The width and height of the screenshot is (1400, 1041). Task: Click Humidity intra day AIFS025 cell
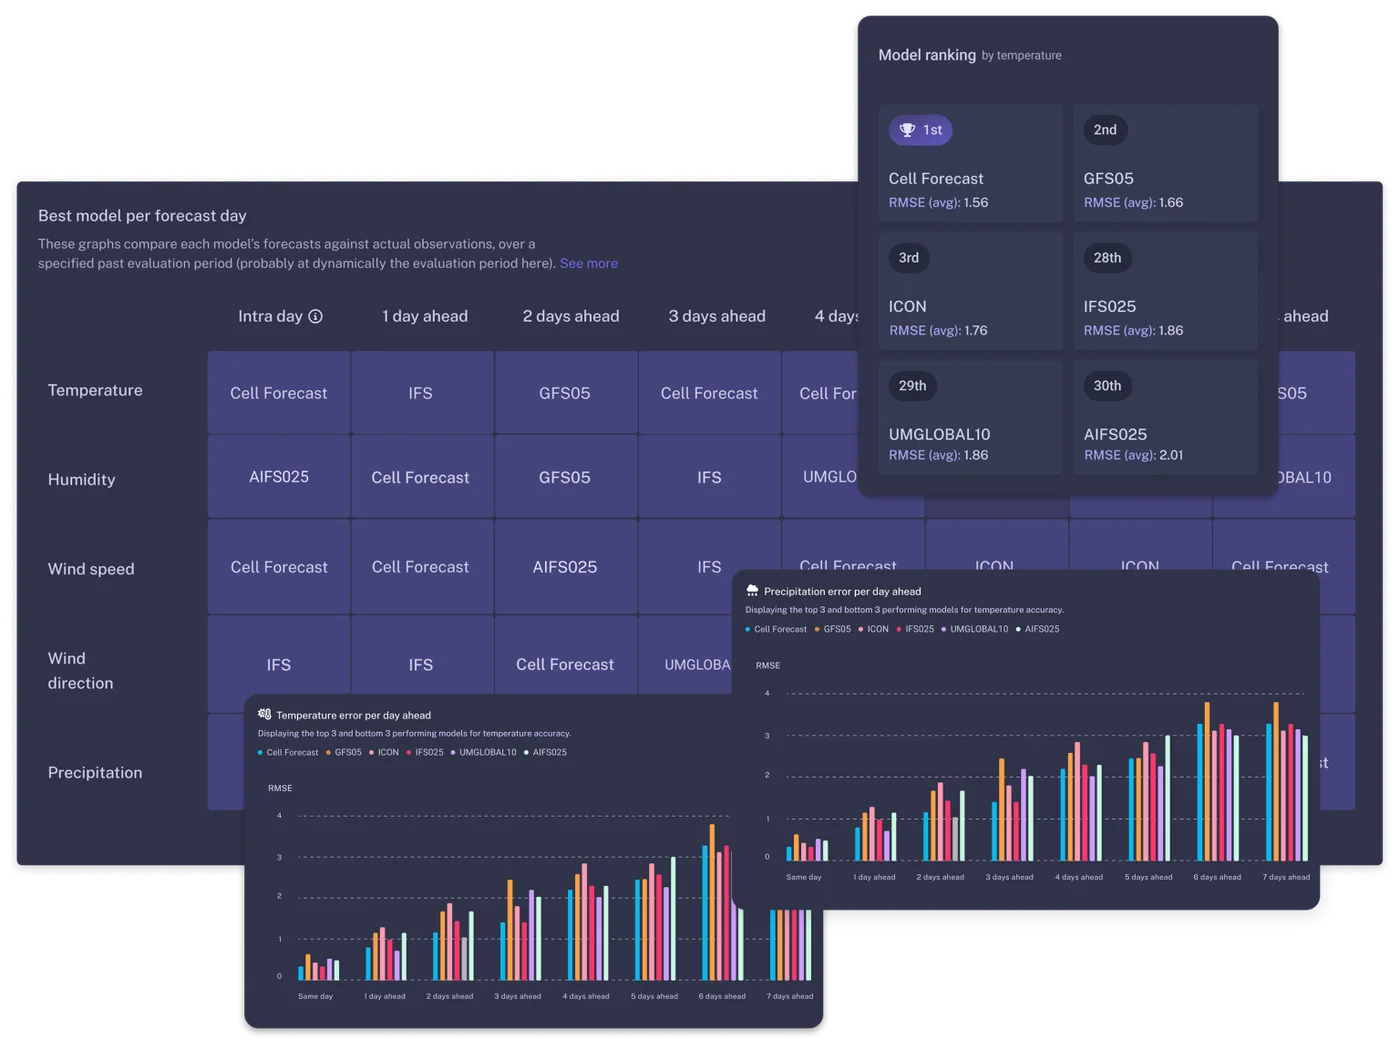coord(279,477)
